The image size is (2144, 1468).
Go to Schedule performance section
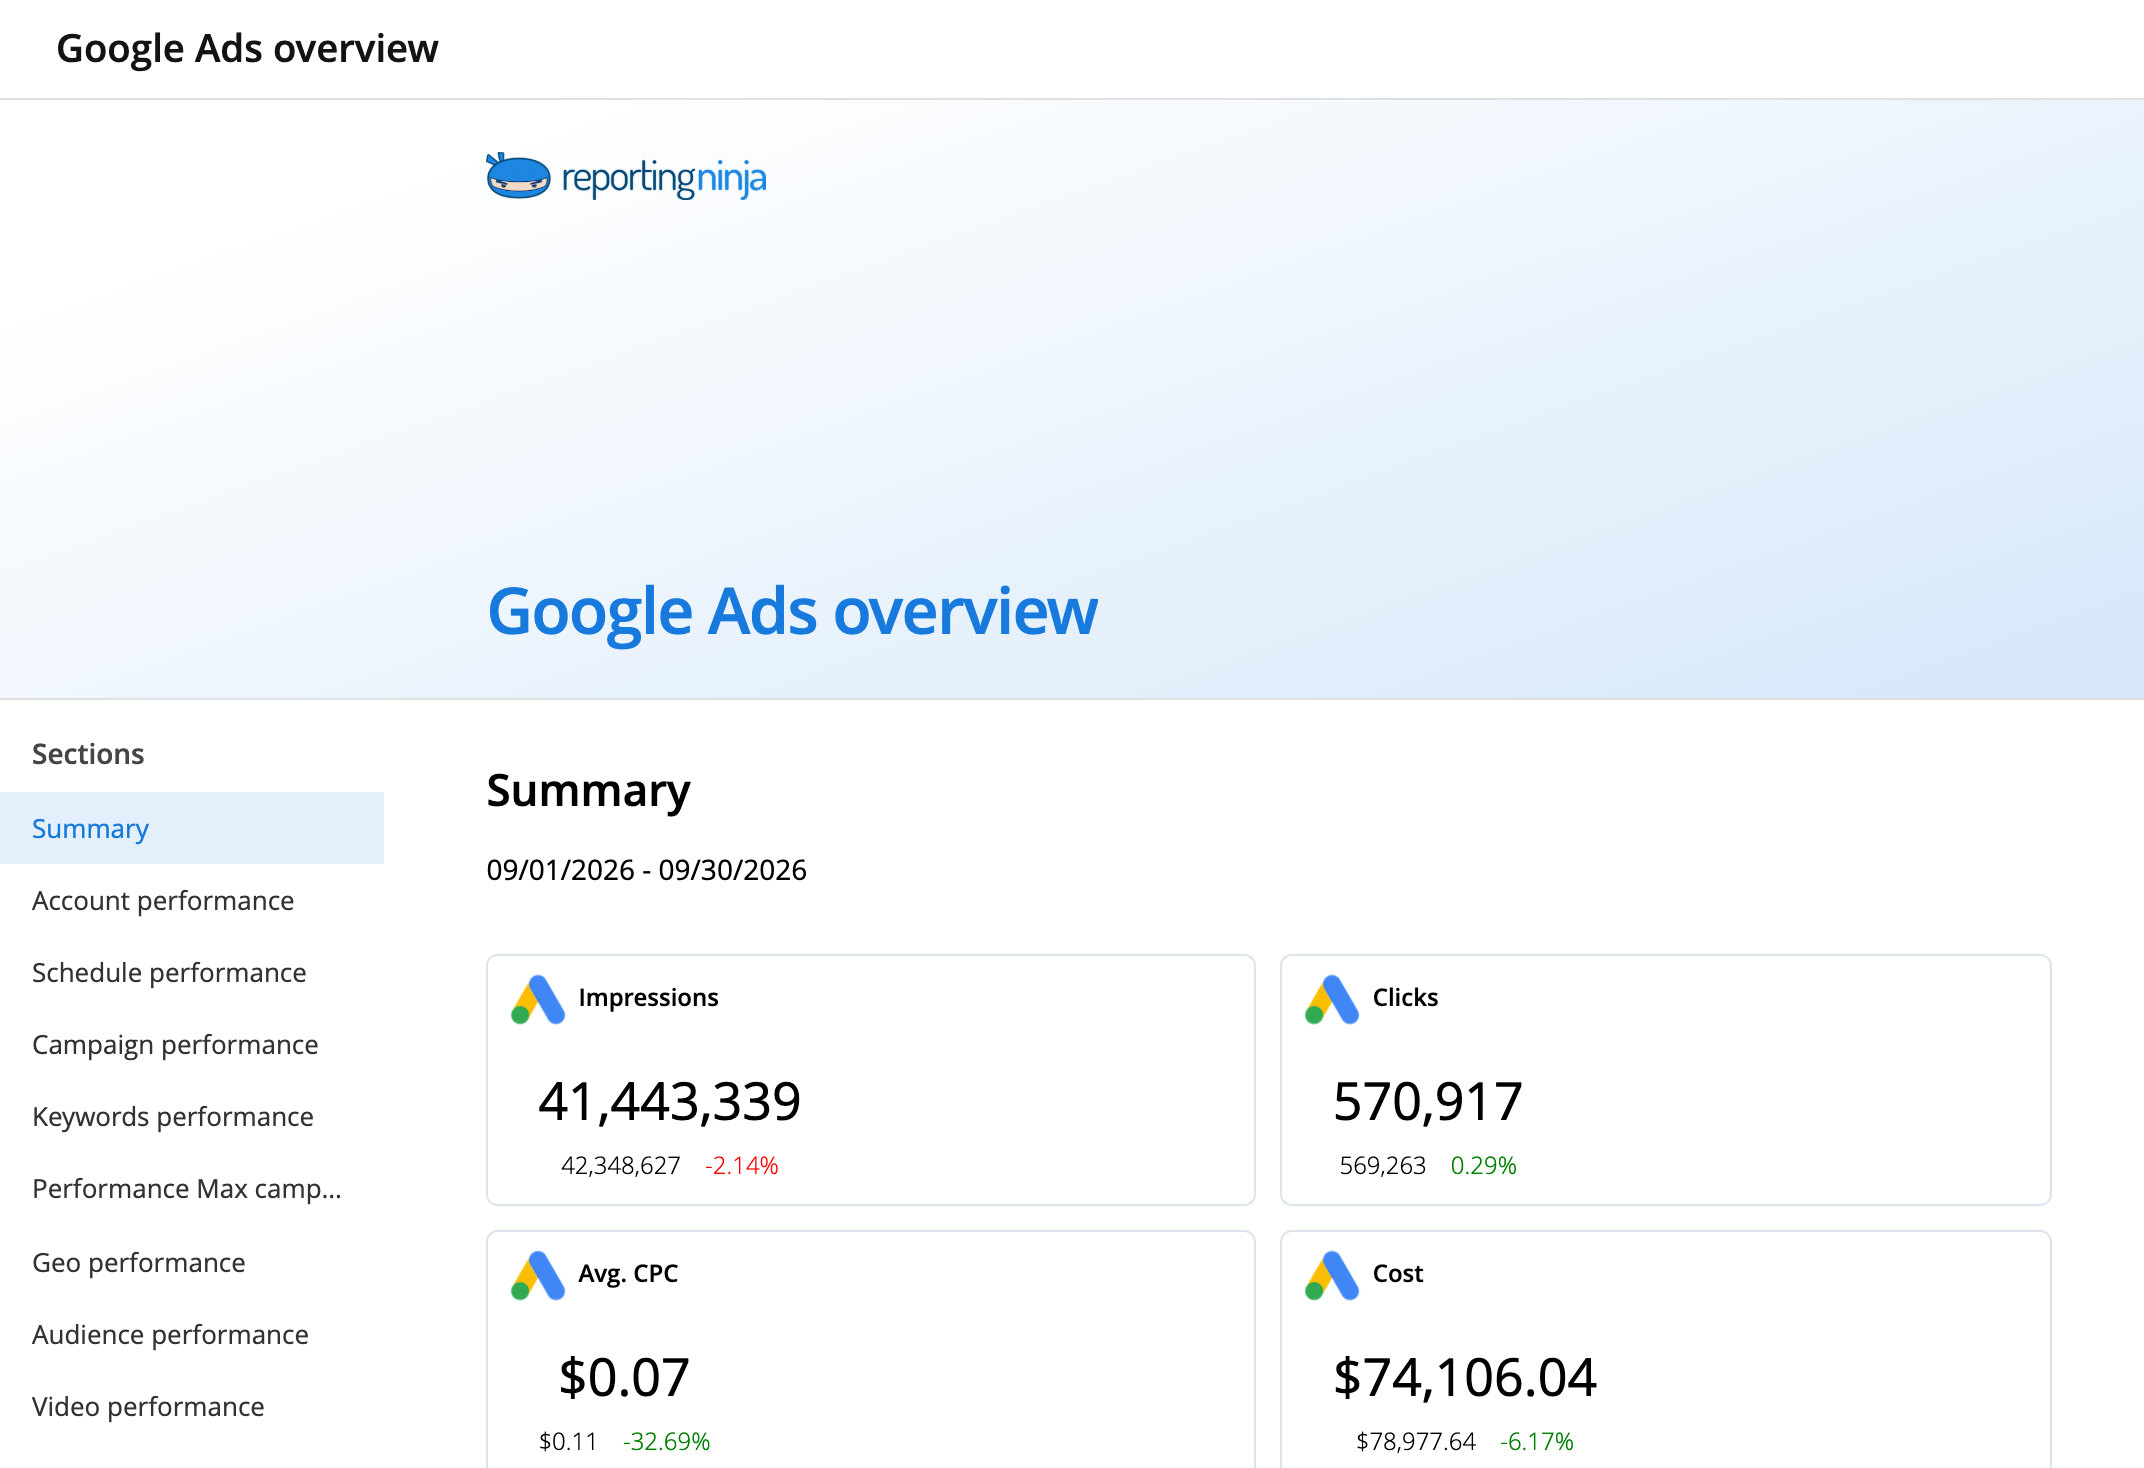pyautogui.click(x=192, y=972)
